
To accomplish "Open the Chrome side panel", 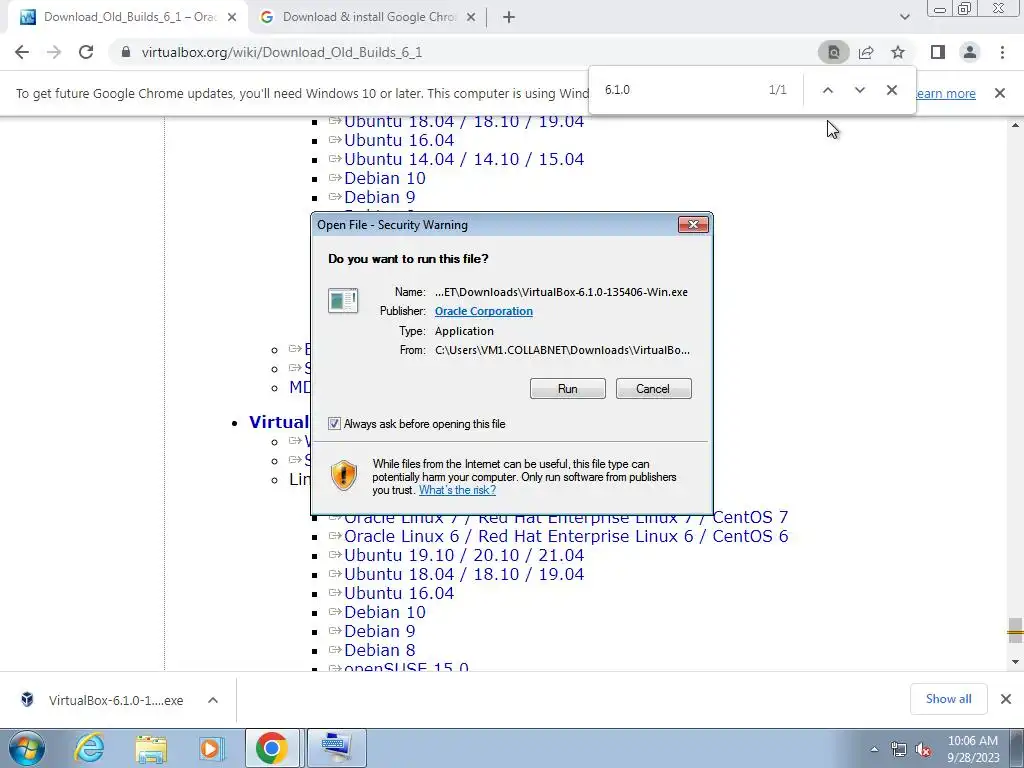I will coord(938,52).
